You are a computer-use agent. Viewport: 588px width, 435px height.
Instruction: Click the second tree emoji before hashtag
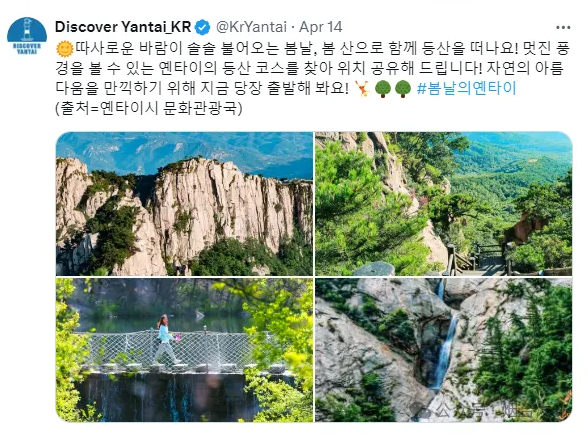(x=403, y=89)
